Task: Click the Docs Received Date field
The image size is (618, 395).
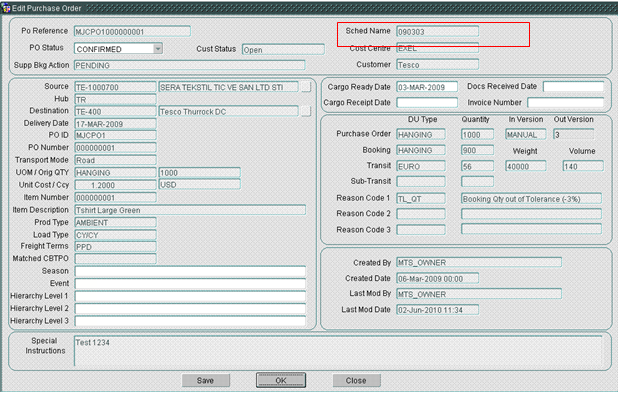Action: coord(573,87)
